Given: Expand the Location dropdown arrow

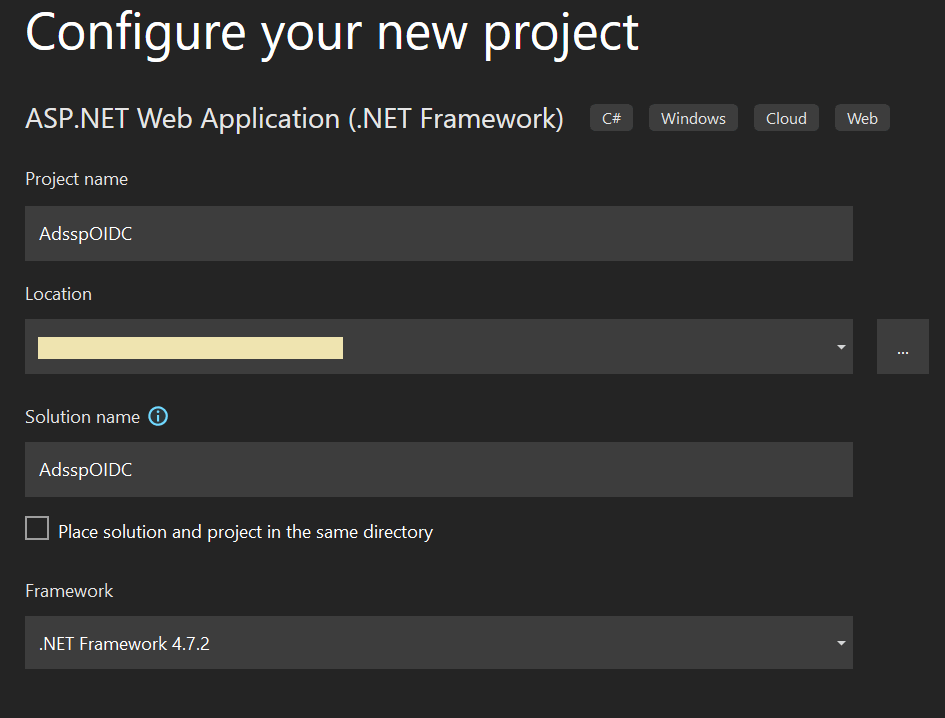Looking at the screenshot, I should coord(841,347).
